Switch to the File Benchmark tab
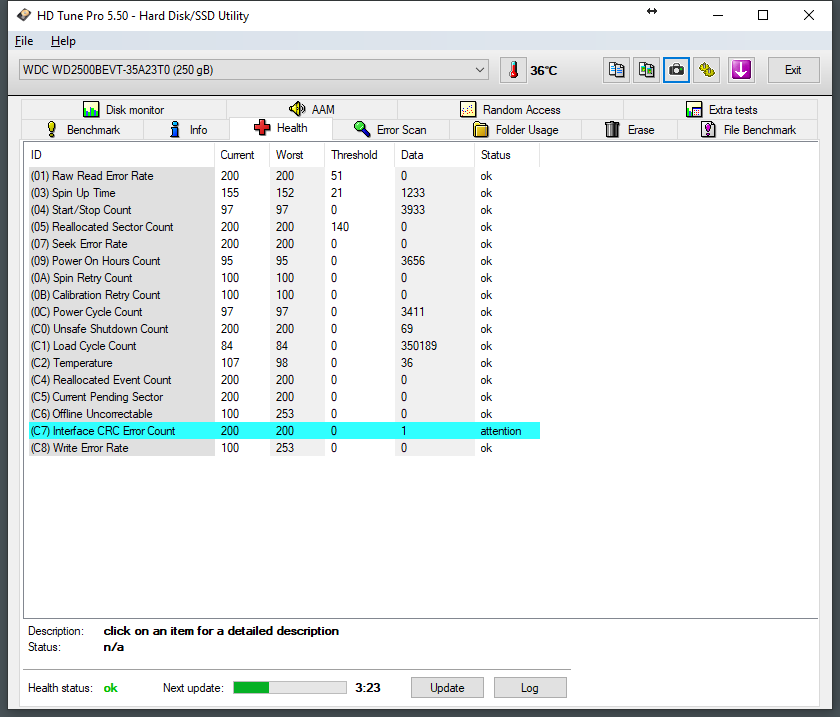 coord(748,130)
